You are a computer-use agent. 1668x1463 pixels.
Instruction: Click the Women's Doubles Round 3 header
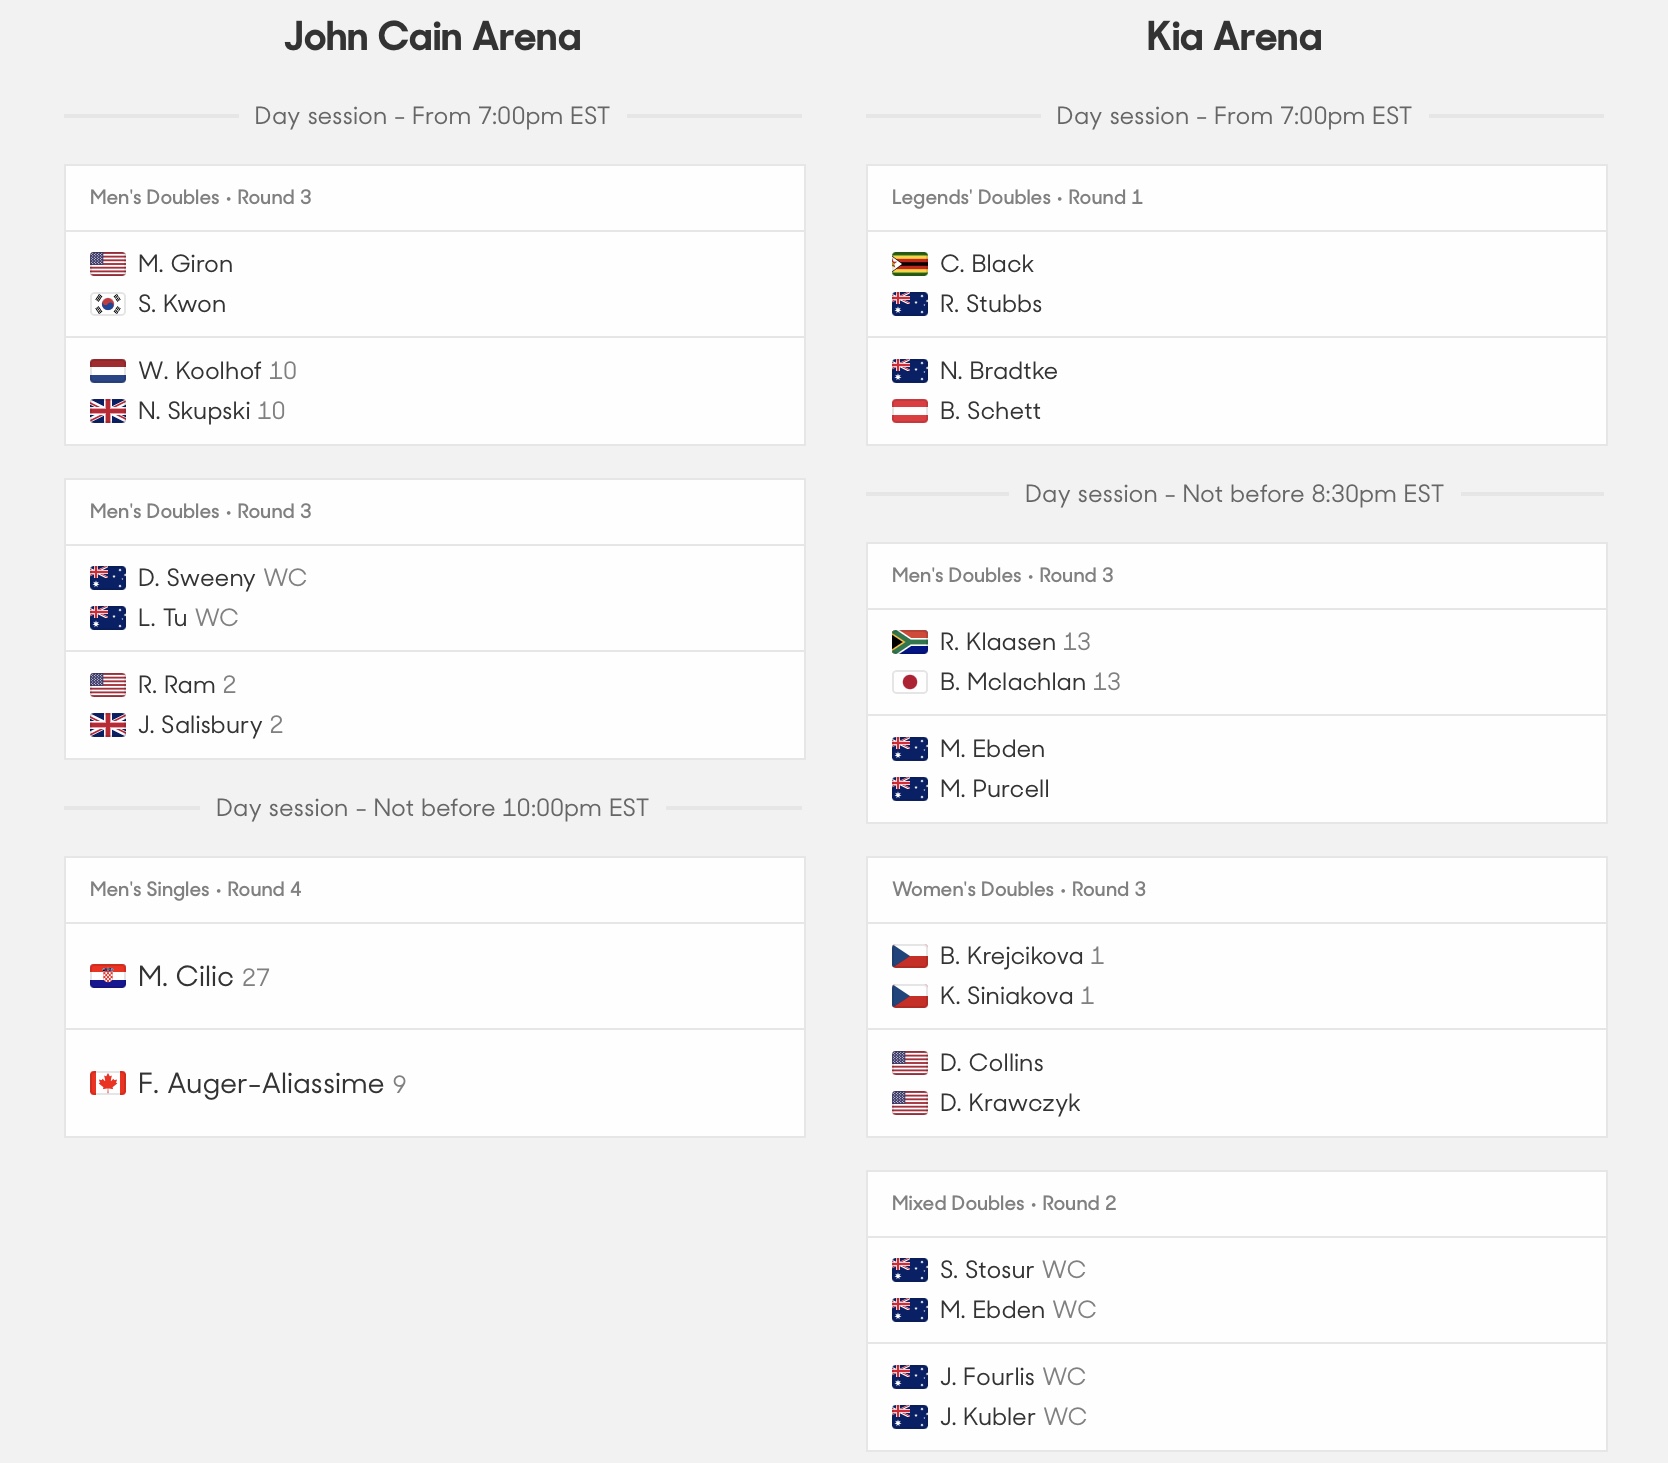1236,890
